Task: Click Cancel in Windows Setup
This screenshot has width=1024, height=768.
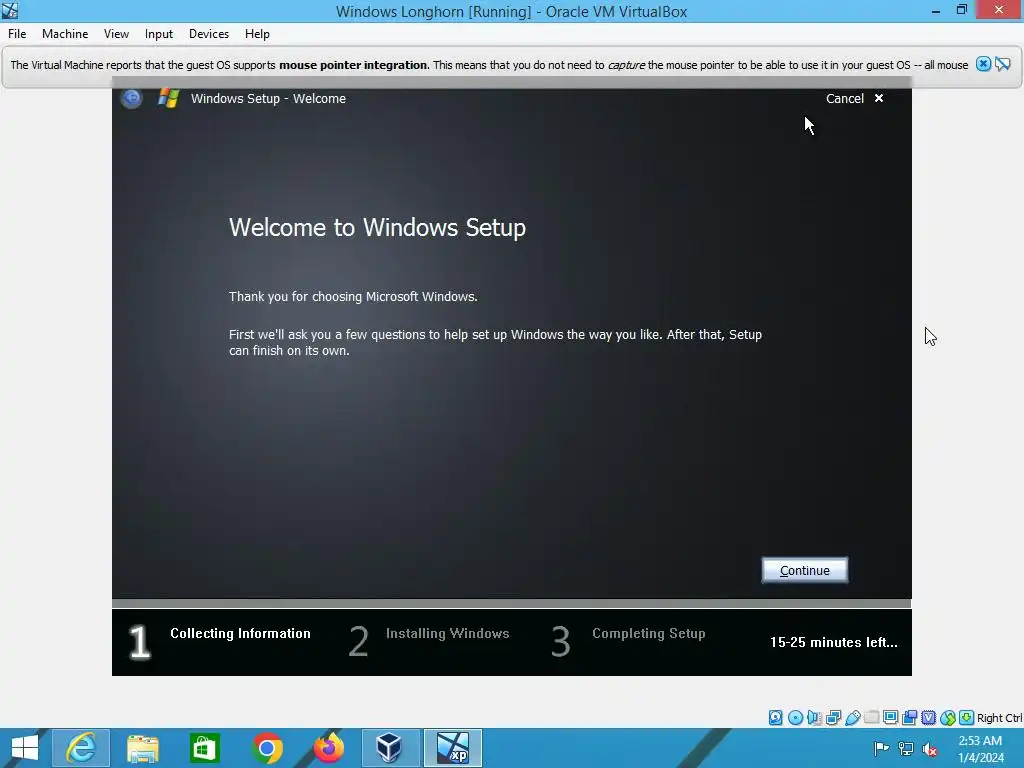Action: coord(844,99)
